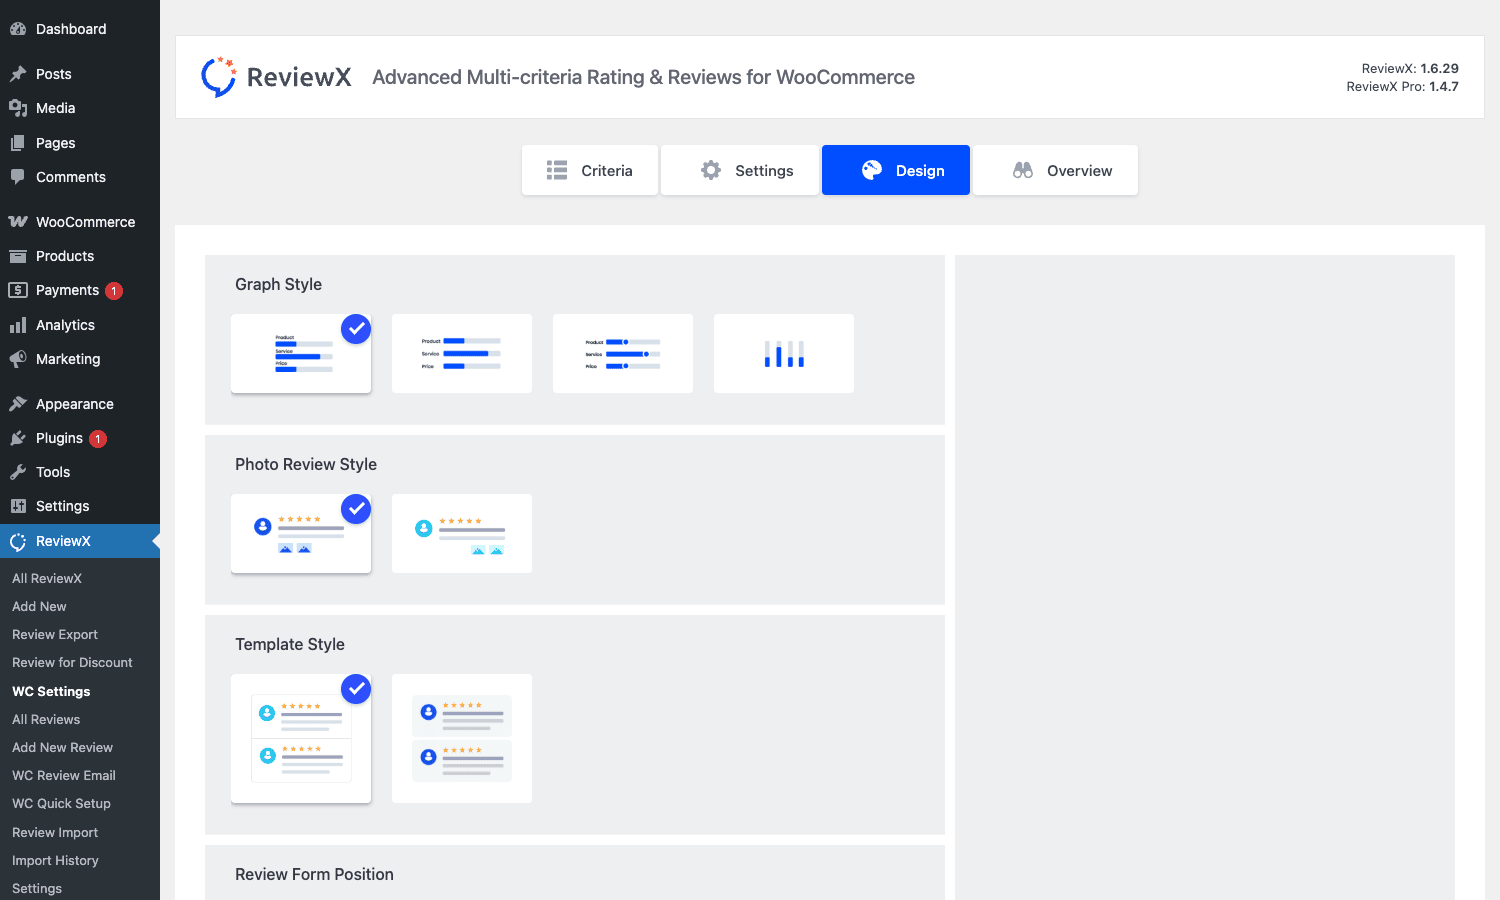Select second graph style with labels beside bars

(x=462, y=353)
